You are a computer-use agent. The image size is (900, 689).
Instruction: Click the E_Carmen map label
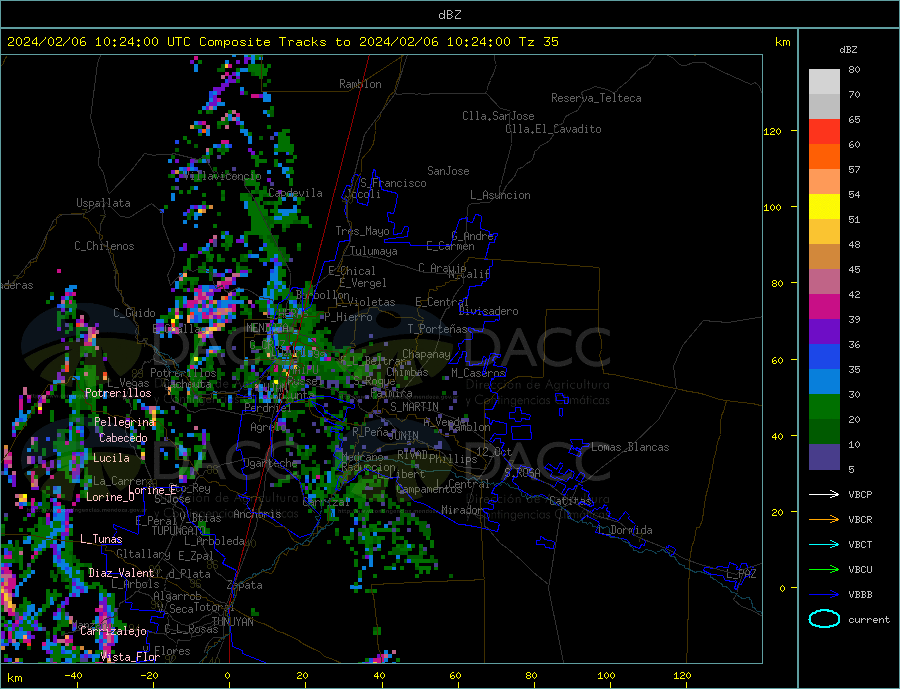[450, 246]
